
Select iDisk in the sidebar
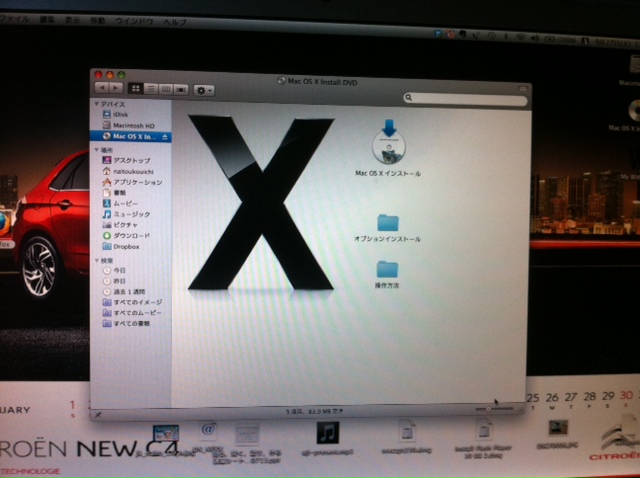[120, 115]
